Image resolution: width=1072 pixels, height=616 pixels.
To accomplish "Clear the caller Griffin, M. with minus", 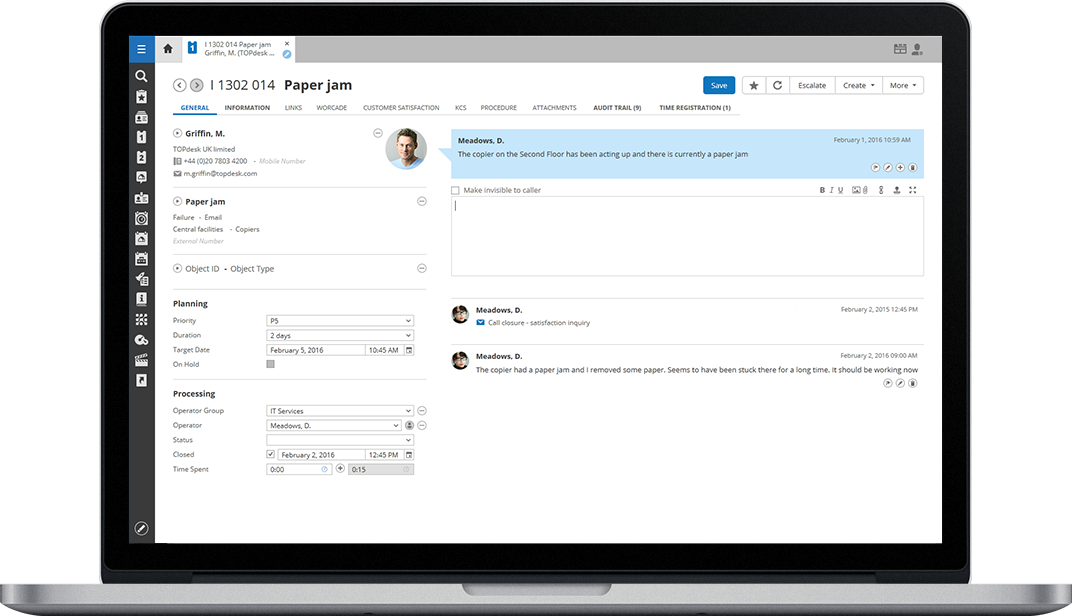I will pos(377,133).
